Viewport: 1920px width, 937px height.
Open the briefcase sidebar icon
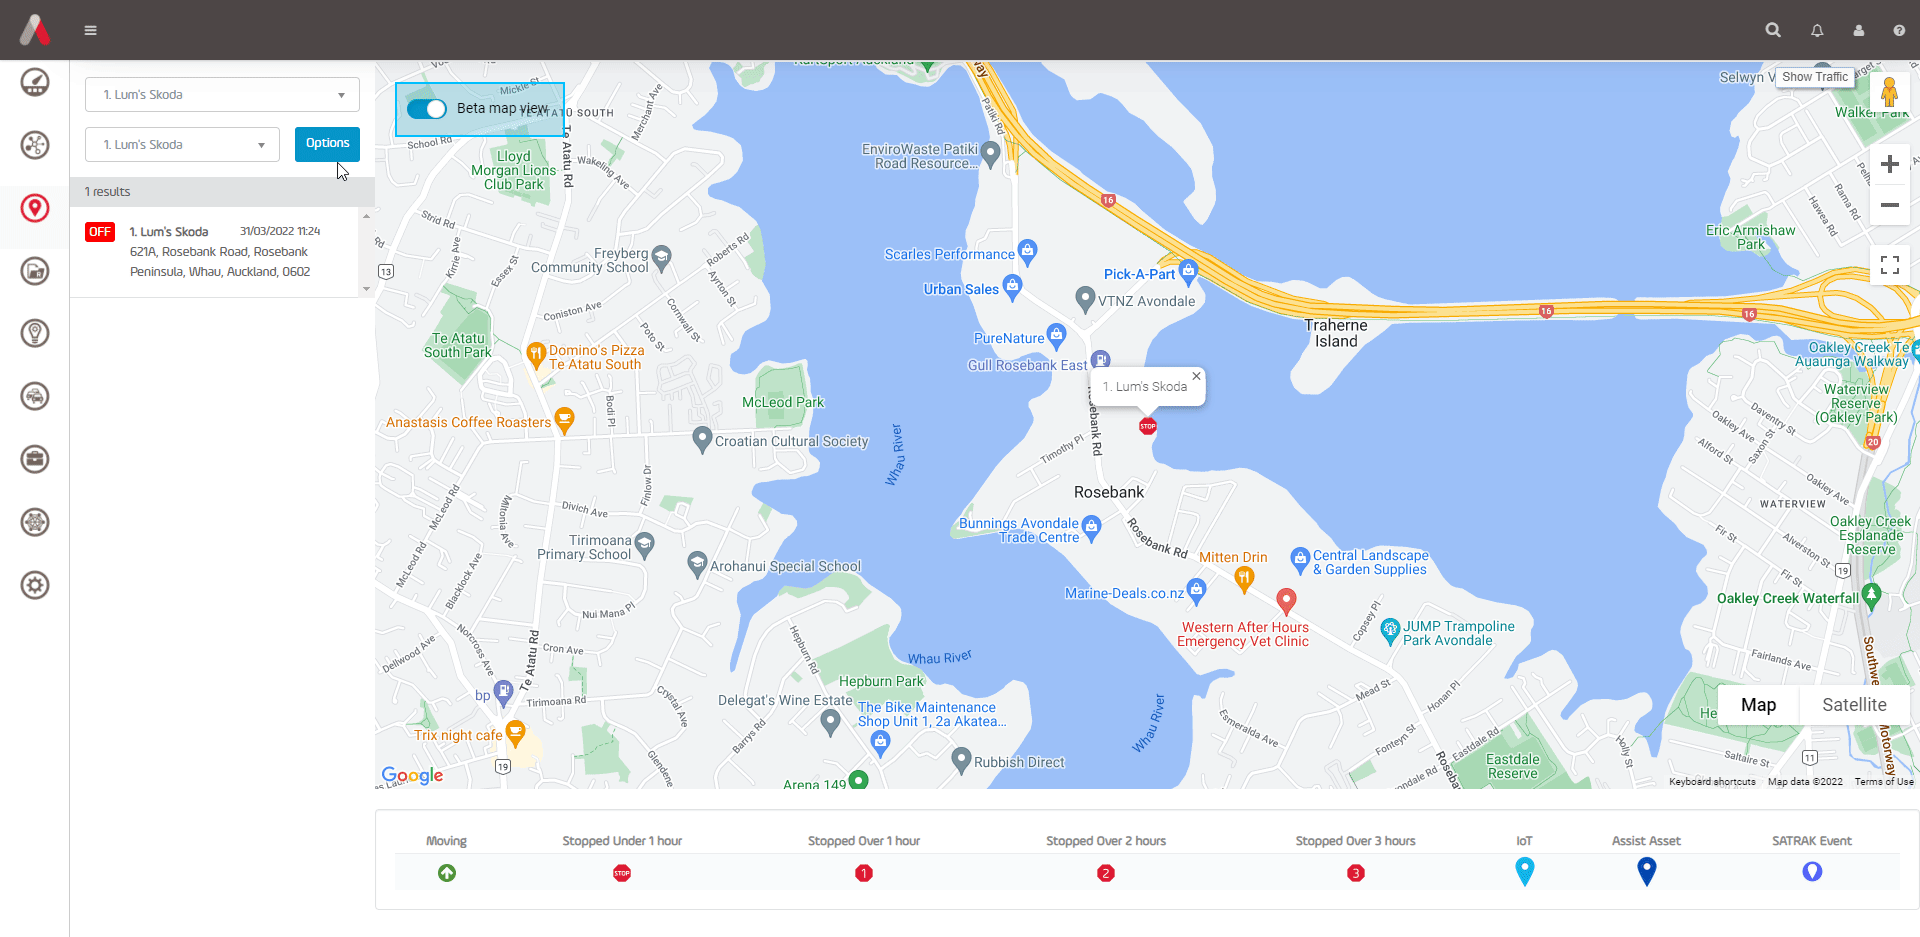pyautogui.click(x=35, y=459)
